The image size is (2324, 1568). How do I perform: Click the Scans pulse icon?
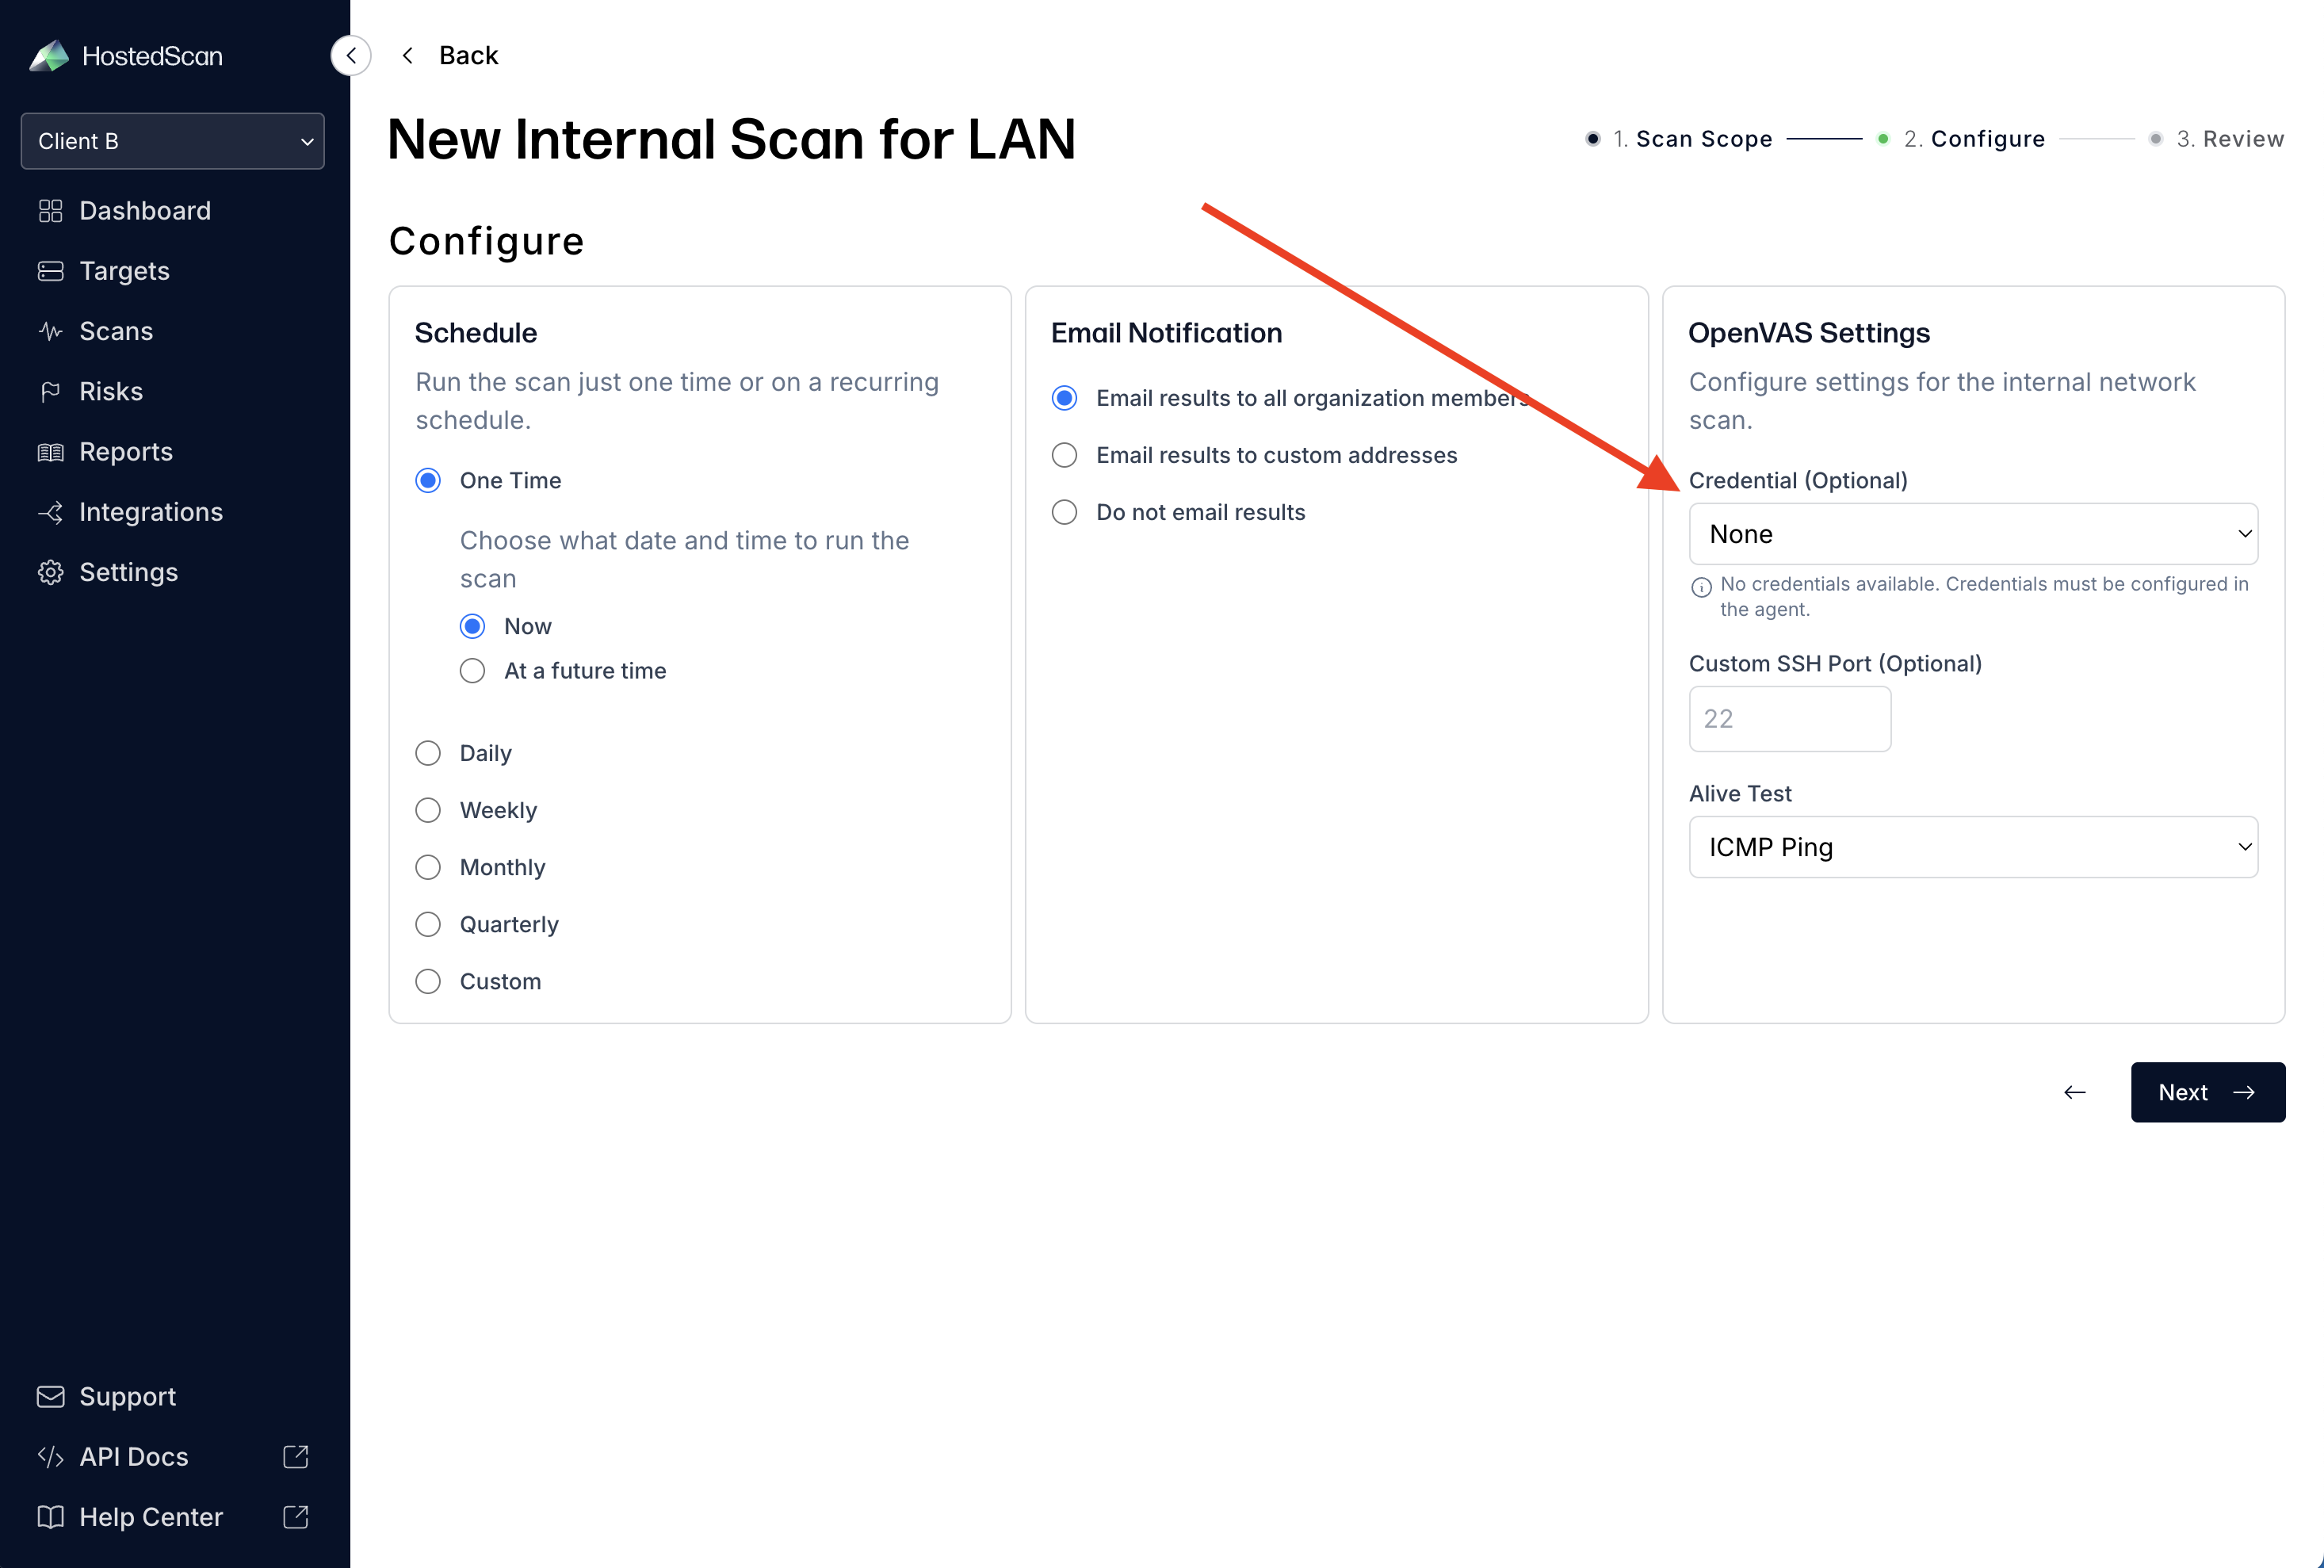50,331
